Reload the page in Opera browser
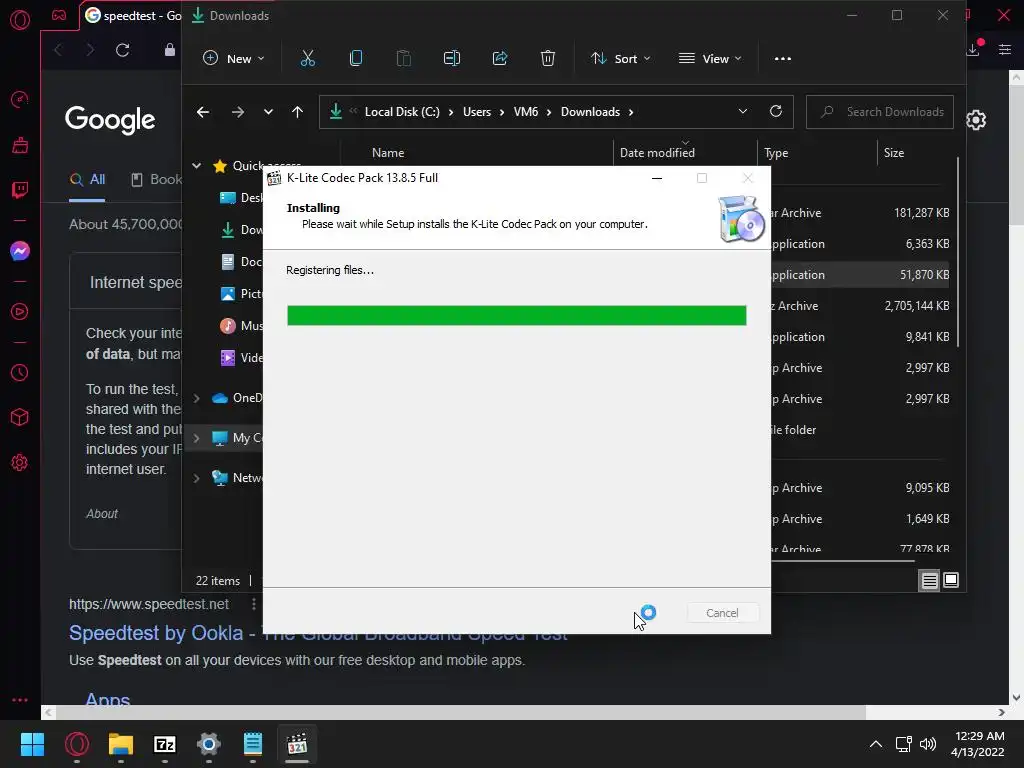 122,50
